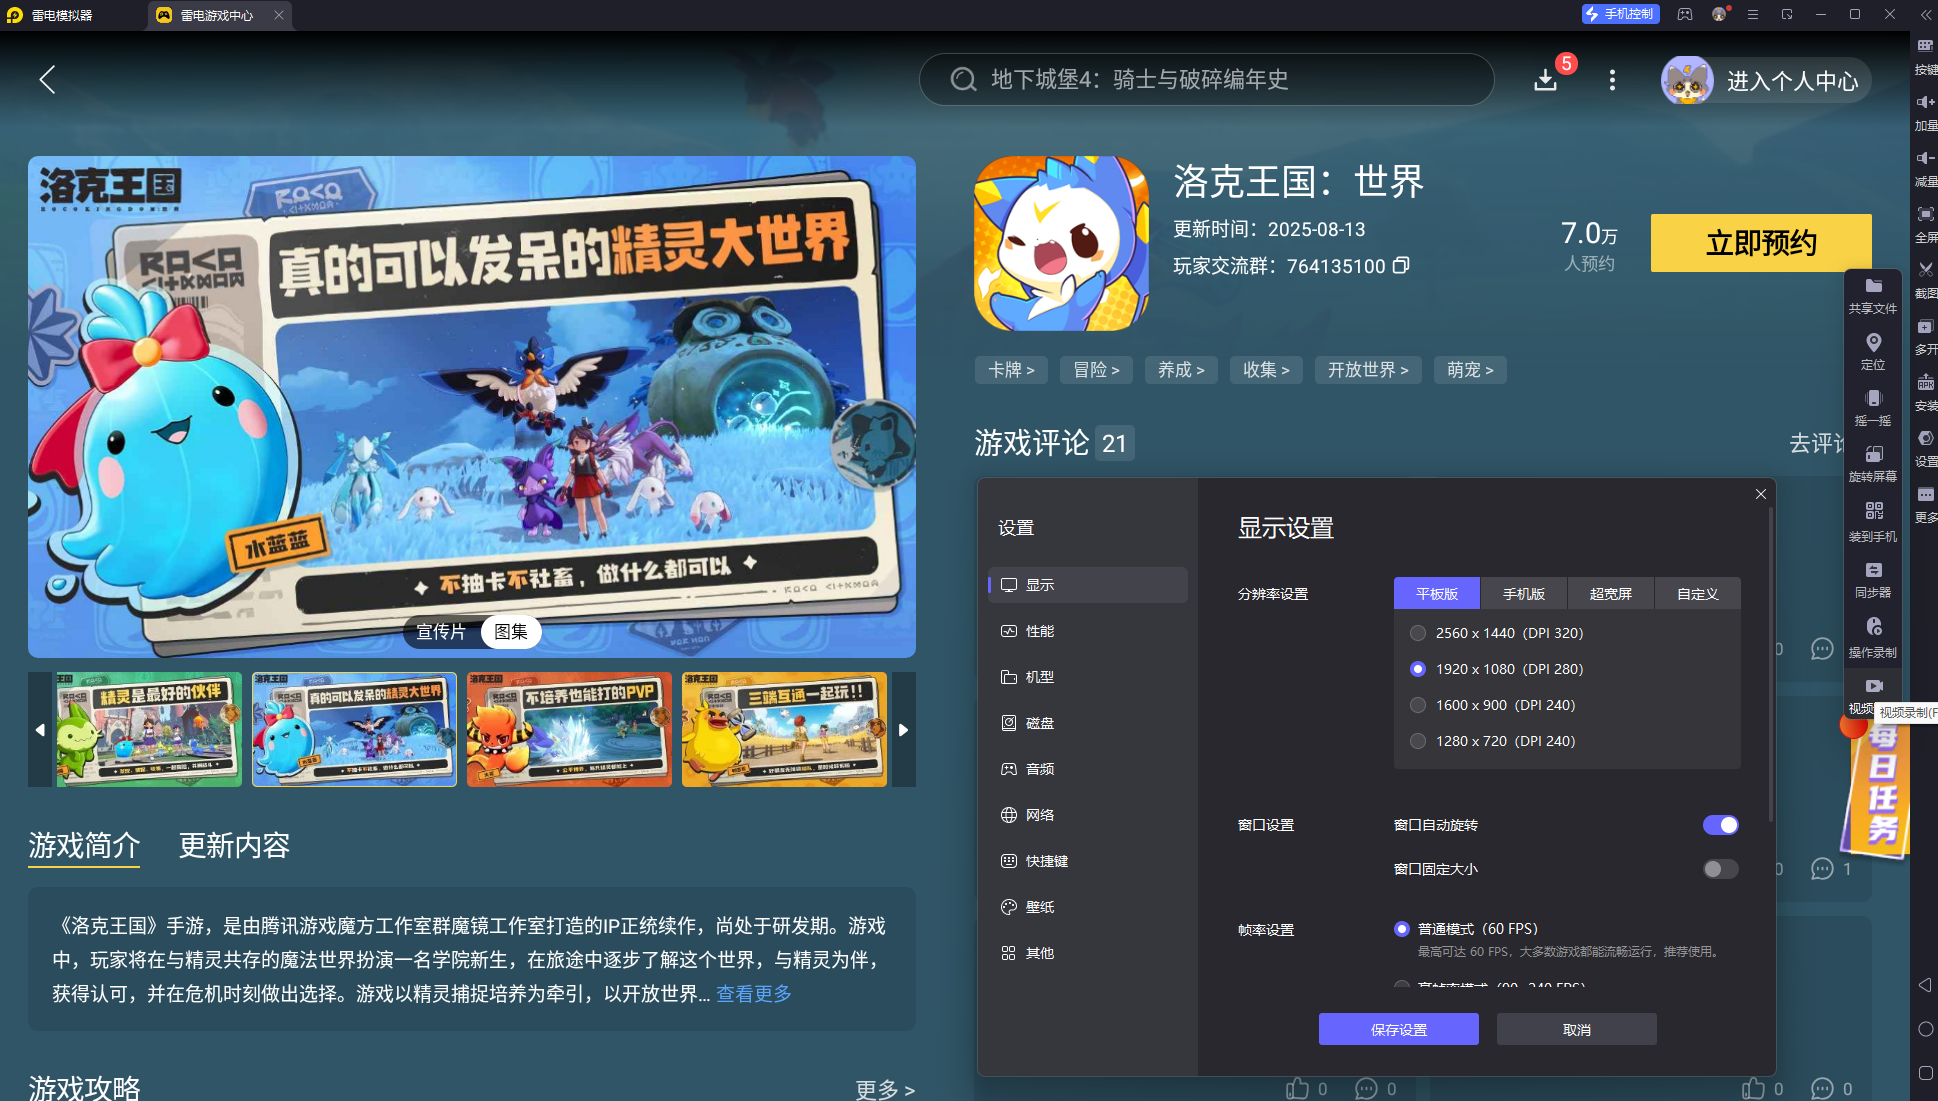Disable the 窗口自动旋转 toggle
1938x1101 pixels.
(x=1720, y=825)
